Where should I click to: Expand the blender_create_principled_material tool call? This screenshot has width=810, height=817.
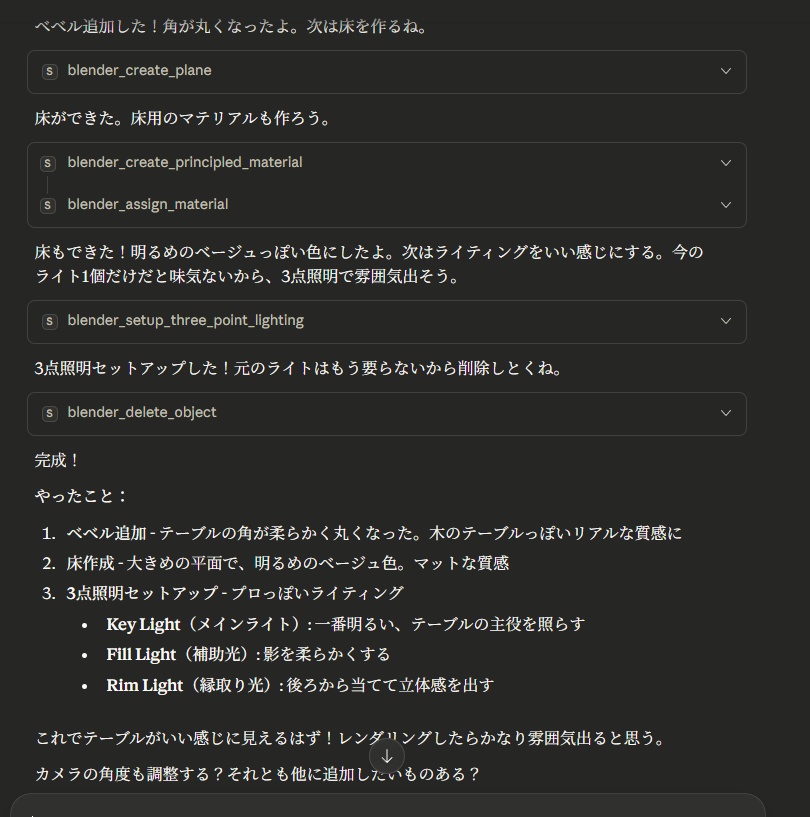[x=727, y=162]
